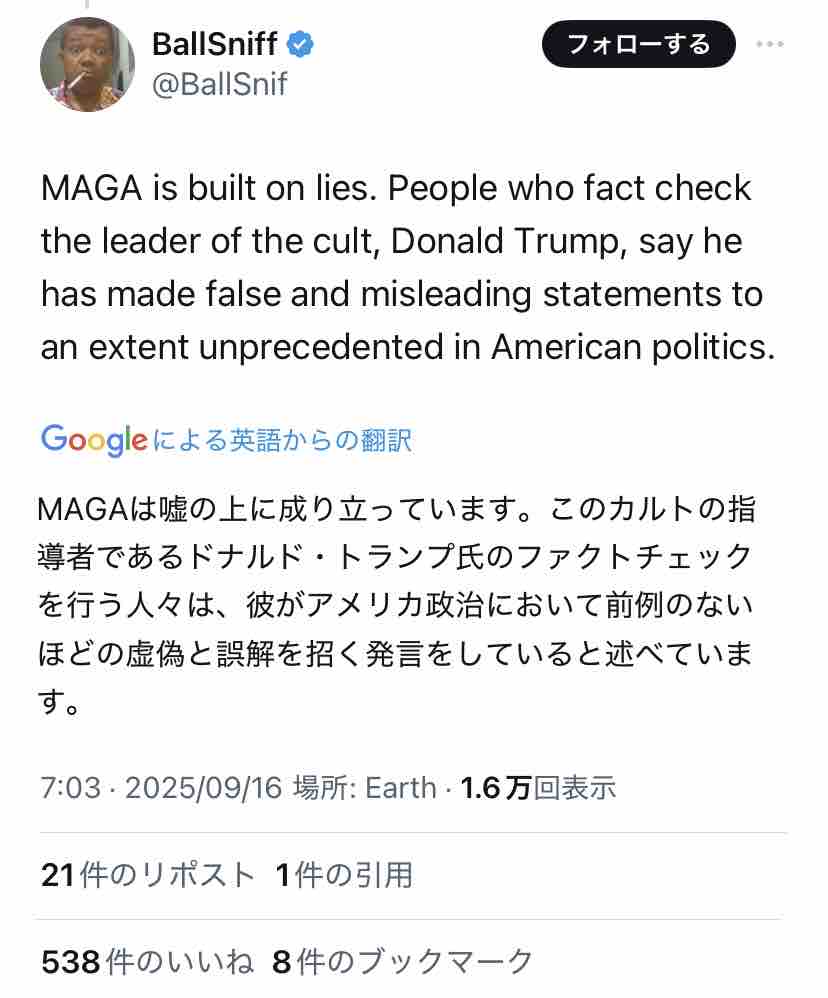Viewport: 828px width, 998px height.
Task: Open the three-dot more options menu
Action: (770, 44)
